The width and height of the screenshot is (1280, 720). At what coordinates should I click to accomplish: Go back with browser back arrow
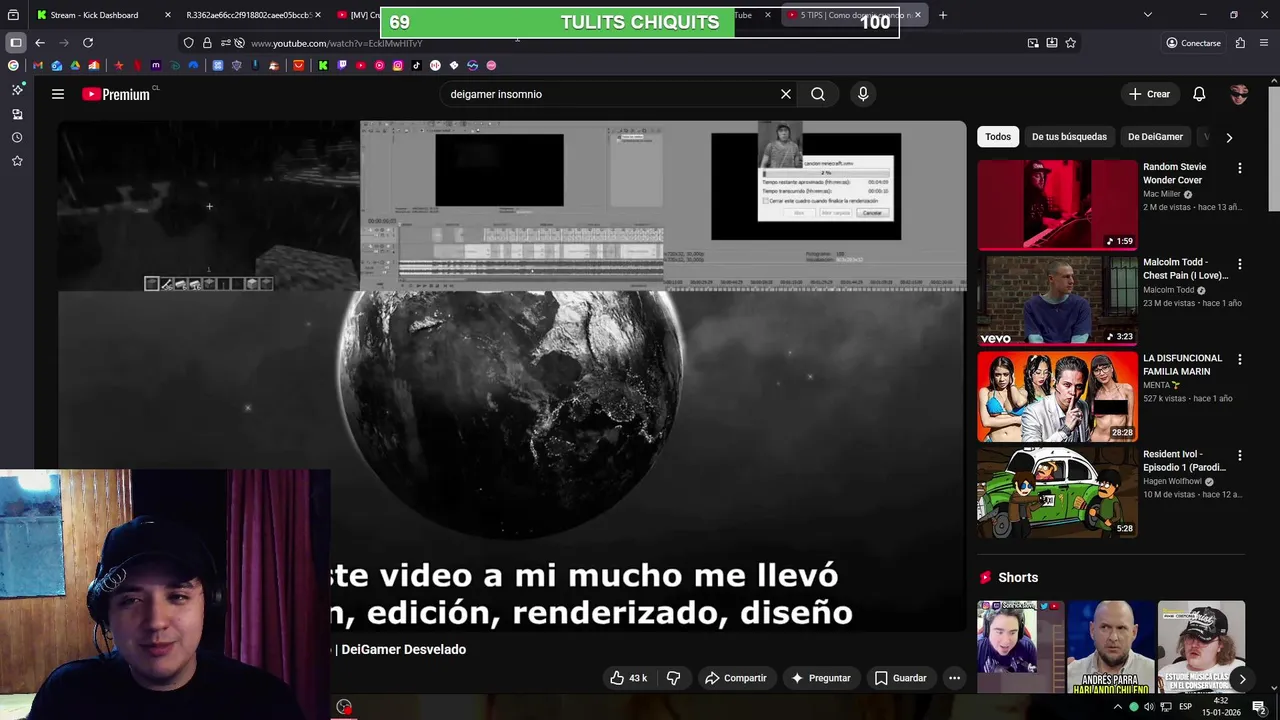point(40,43)
